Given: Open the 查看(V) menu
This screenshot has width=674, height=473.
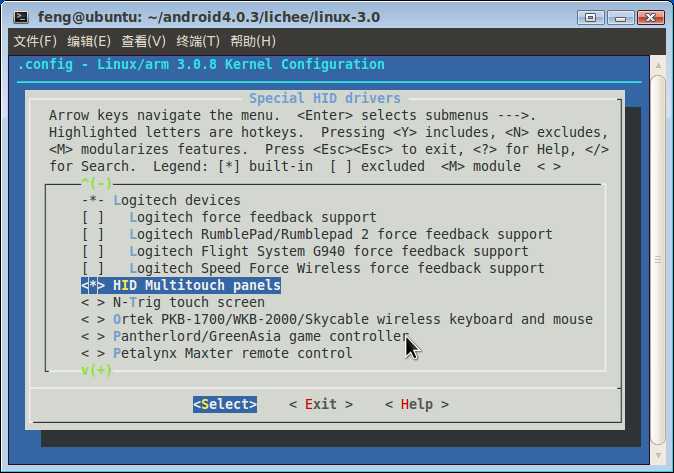Looking at the screenshot, I should pos(143,41).
